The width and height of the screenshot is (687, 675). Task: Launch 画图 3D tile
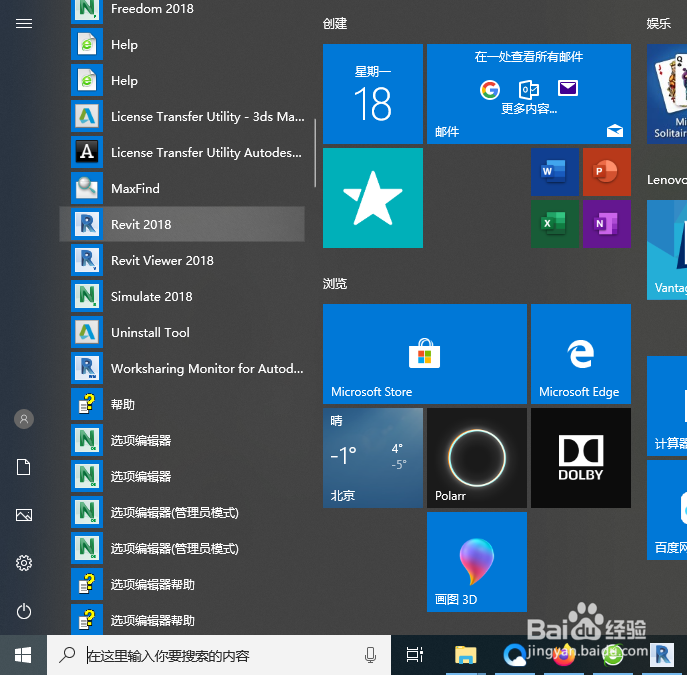477,562
